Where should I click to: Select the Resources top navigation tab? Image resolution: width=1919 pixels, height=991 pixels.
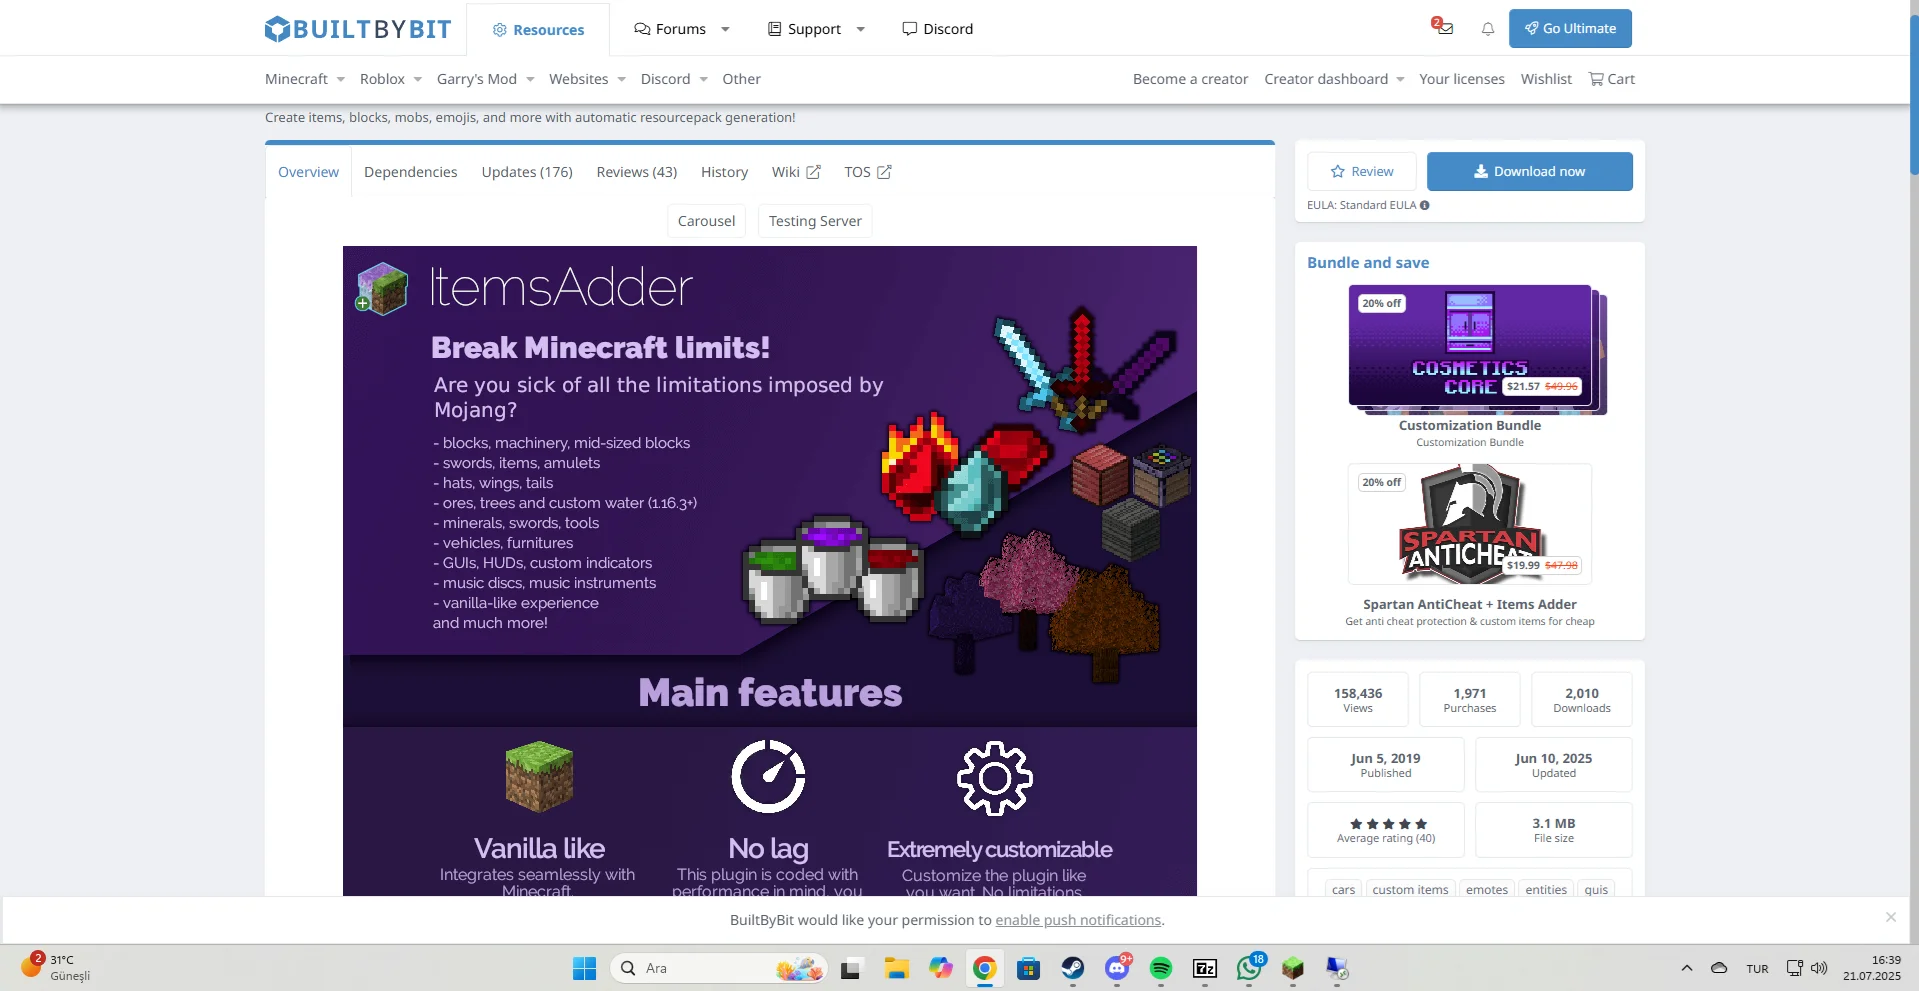click(538, 30)
